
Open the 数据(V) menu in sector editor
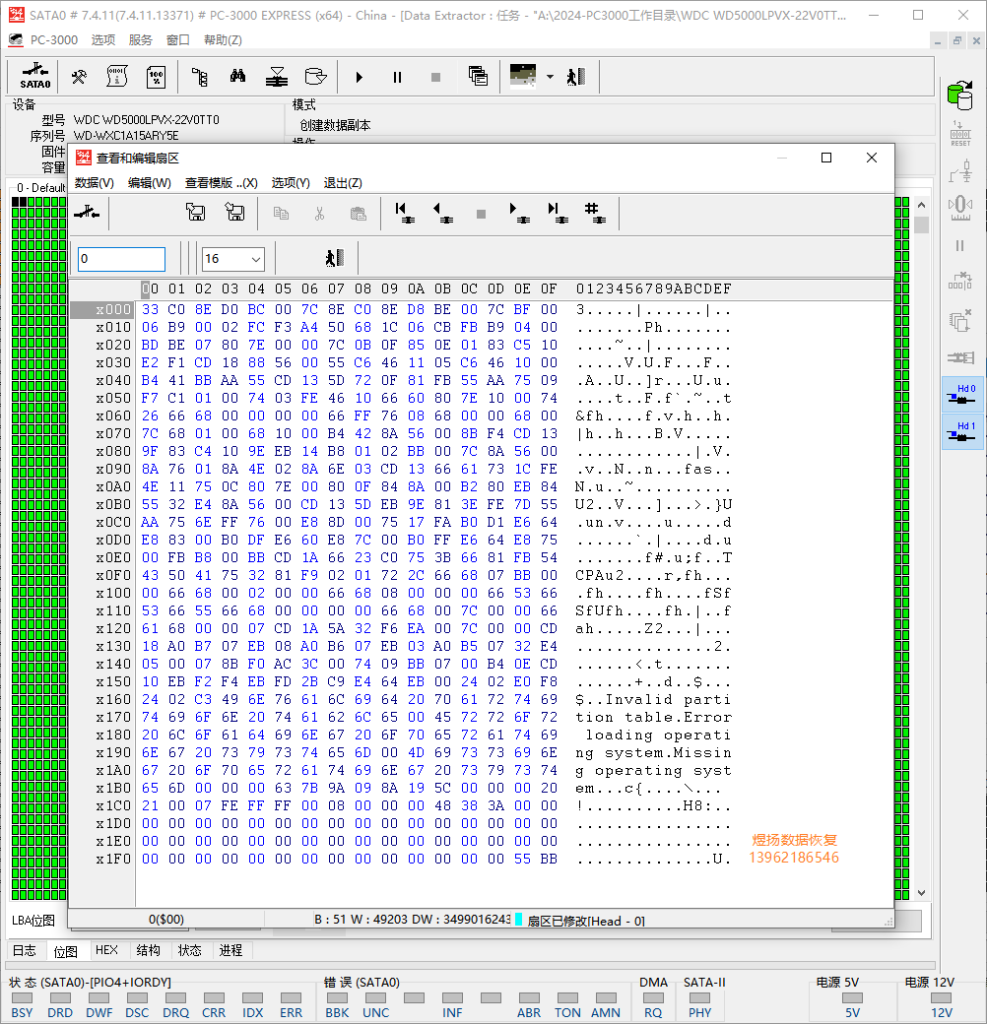(94, 183)
